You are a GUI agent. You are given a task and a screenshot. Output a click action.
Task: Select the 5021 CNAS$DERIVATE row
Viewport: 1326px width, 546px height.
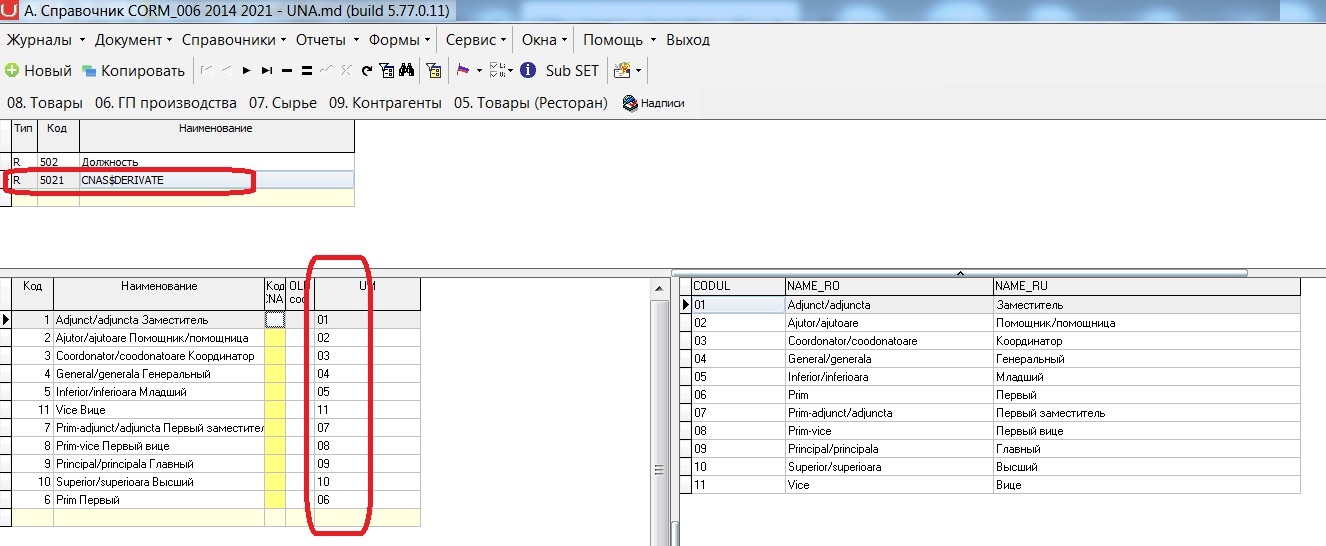[x=182, y=180]
